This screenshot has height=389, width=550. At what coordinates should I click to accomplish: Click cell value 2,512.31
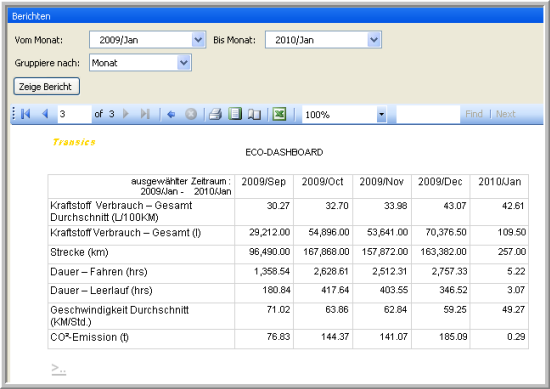pos(390,271)
